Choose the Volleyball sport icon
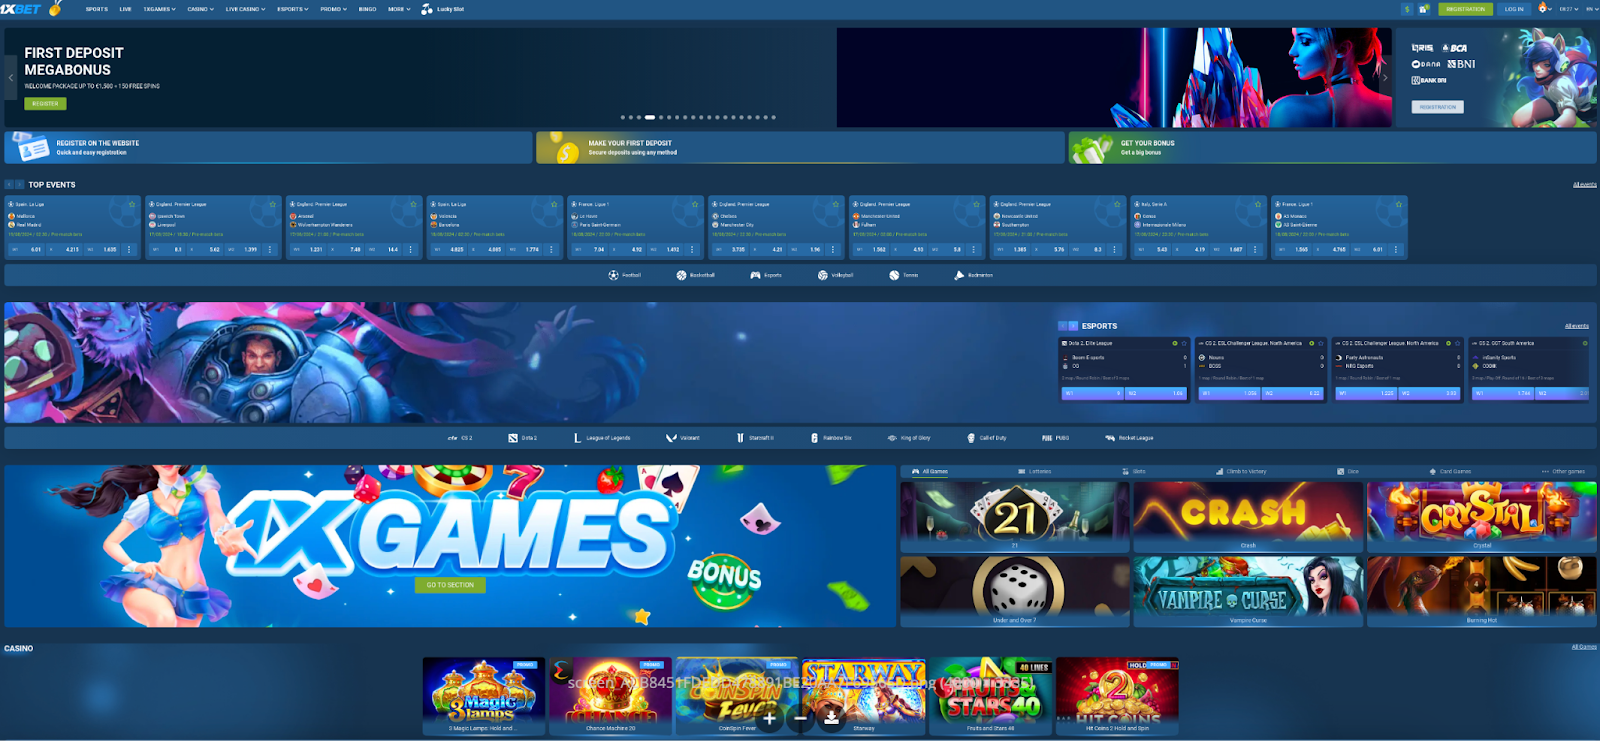This screenshot has height=741, width=1600. pyautogui.click(x=822, y=275)
